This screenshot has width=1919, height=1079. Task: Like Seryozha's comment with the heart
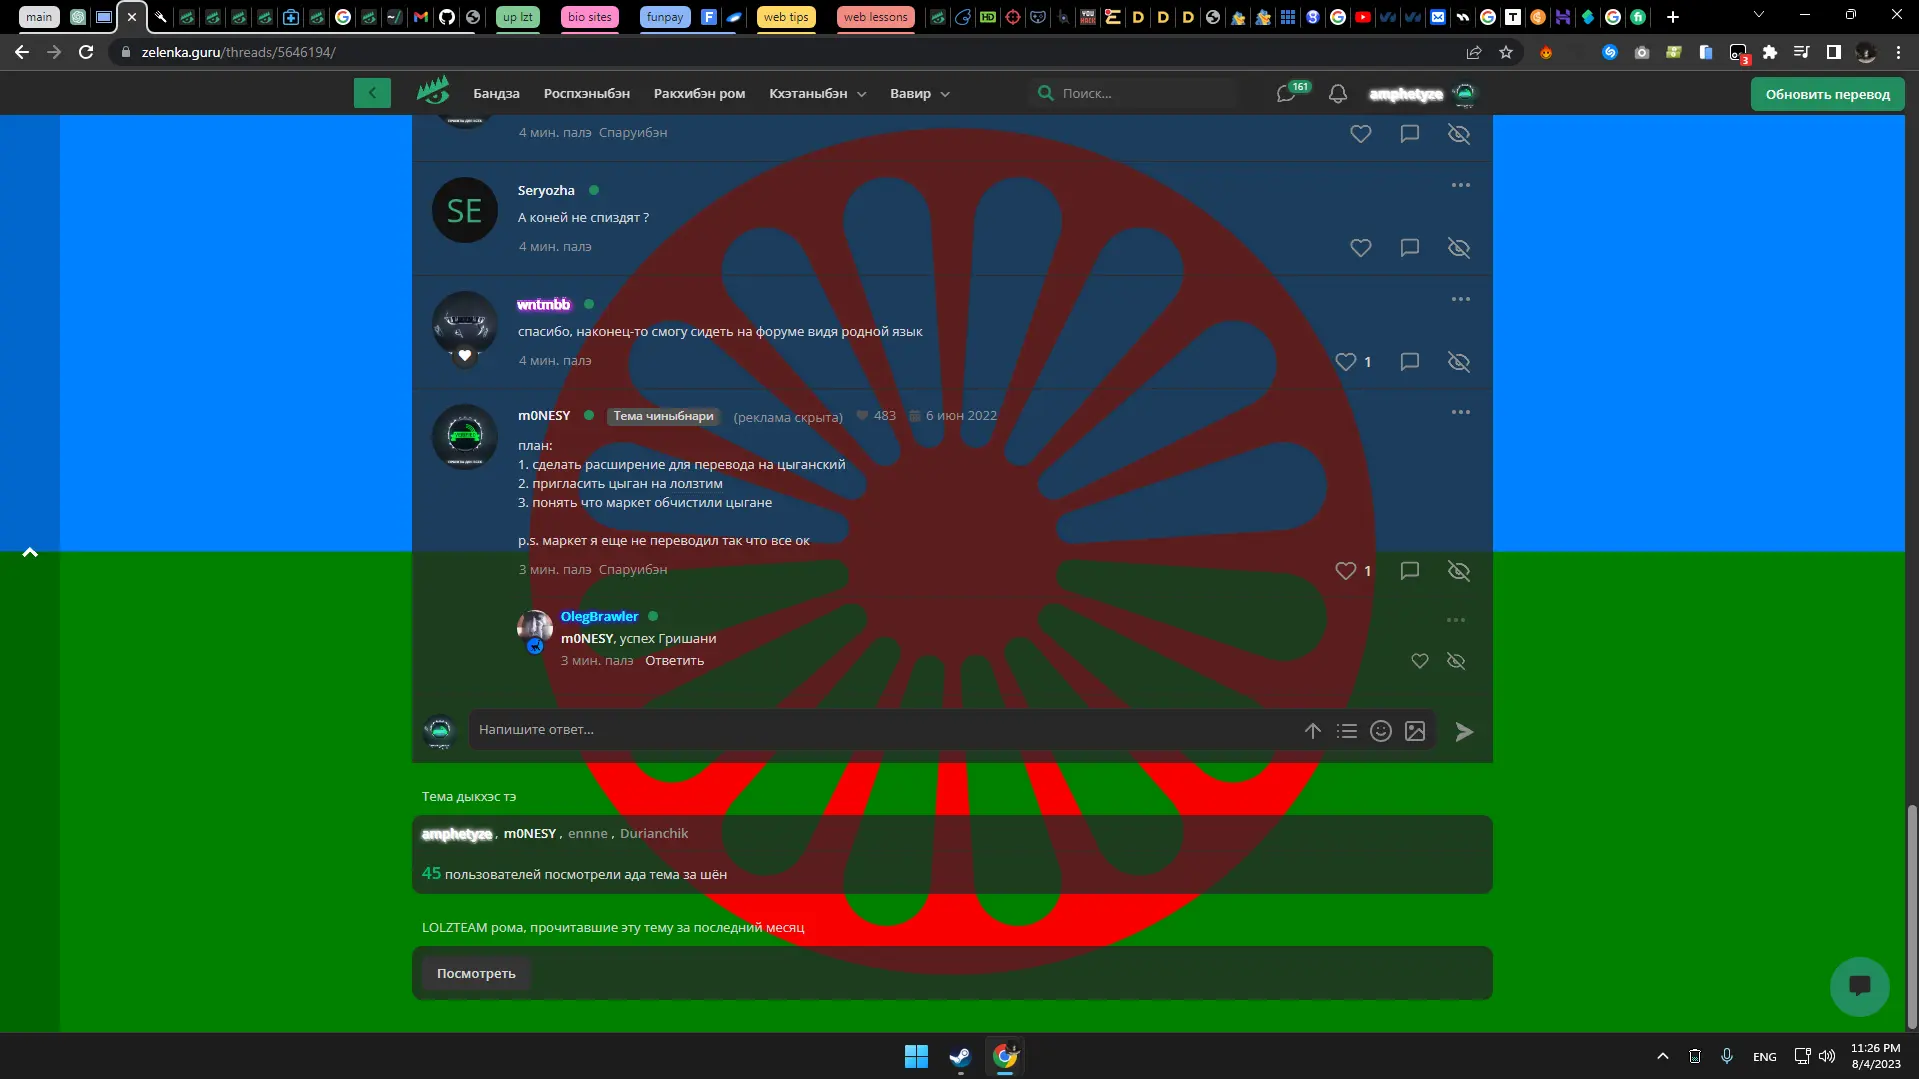pos(1360,247)
